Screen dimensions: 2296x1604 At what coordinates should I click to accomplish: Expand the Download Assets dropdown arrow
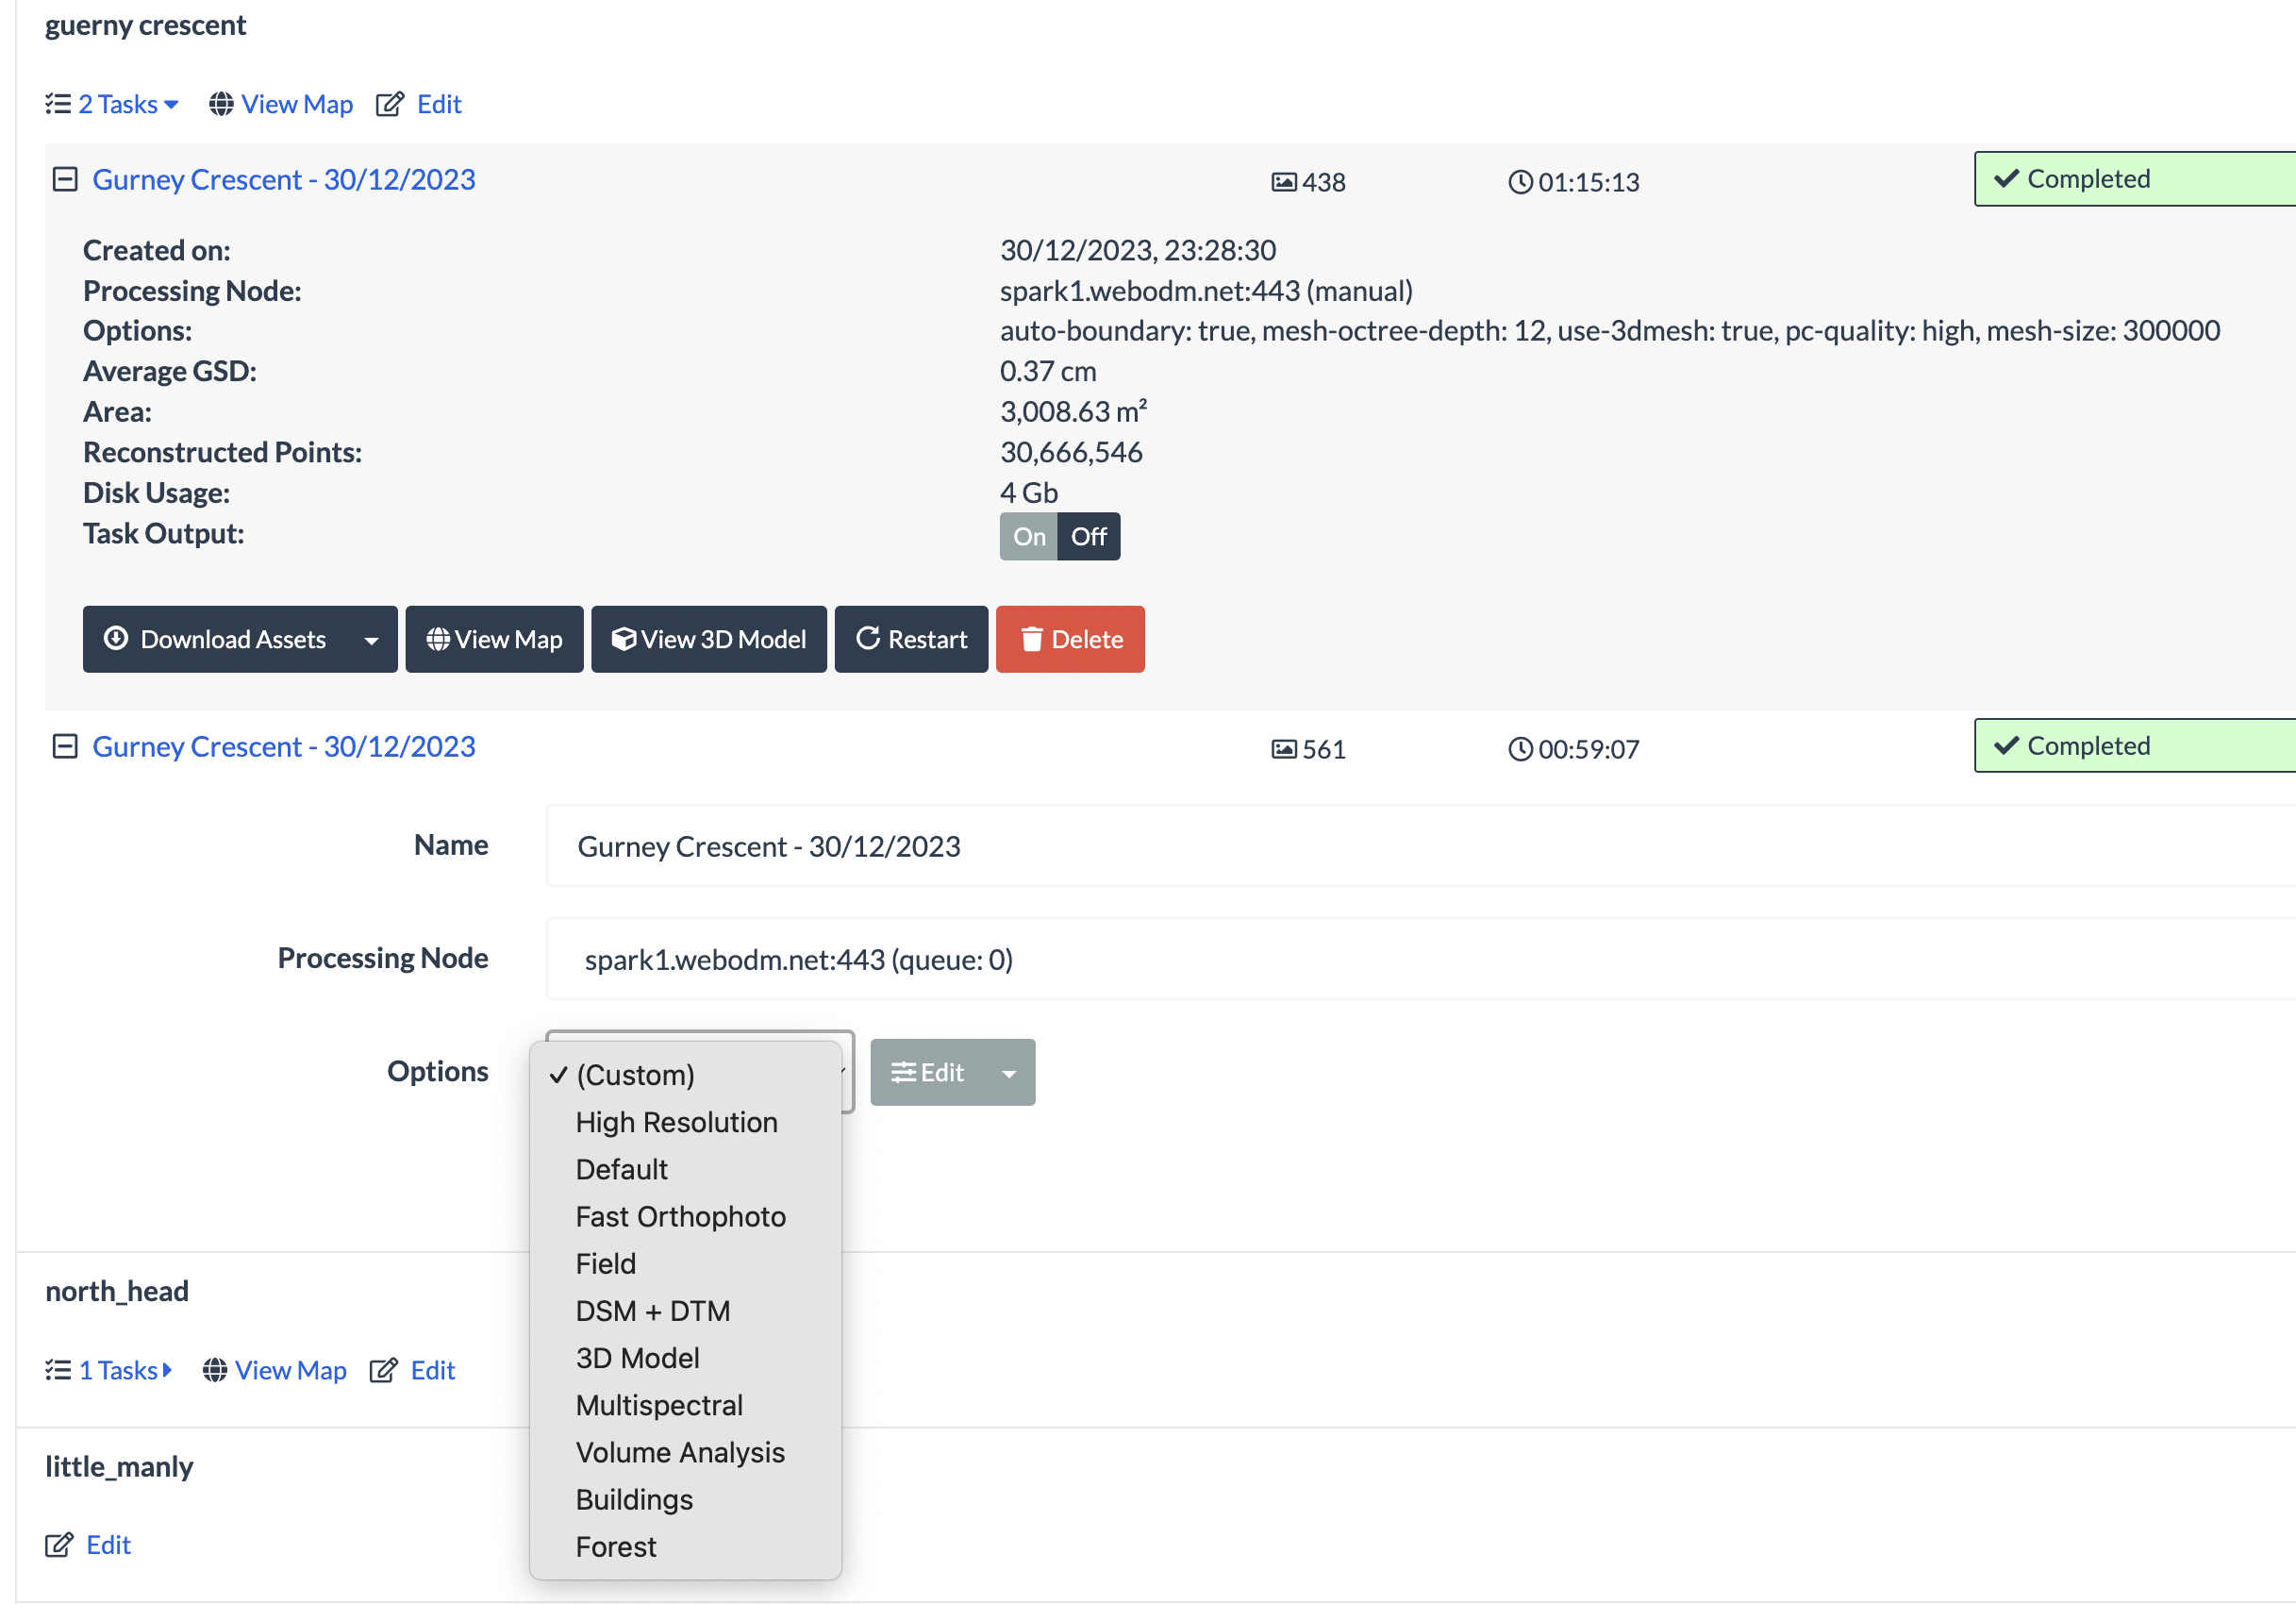pos(372,639)
